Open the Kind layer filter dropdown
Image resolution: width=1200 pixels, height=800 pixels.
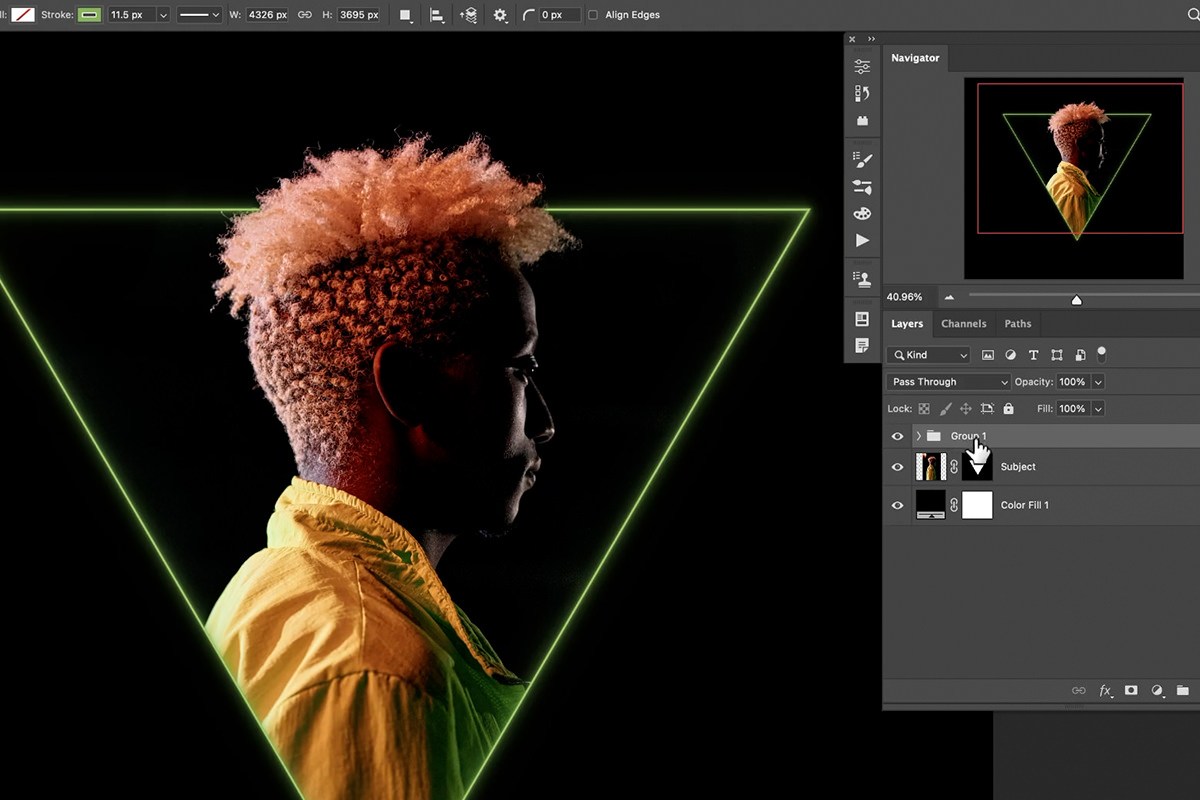[x=928, y=355]
